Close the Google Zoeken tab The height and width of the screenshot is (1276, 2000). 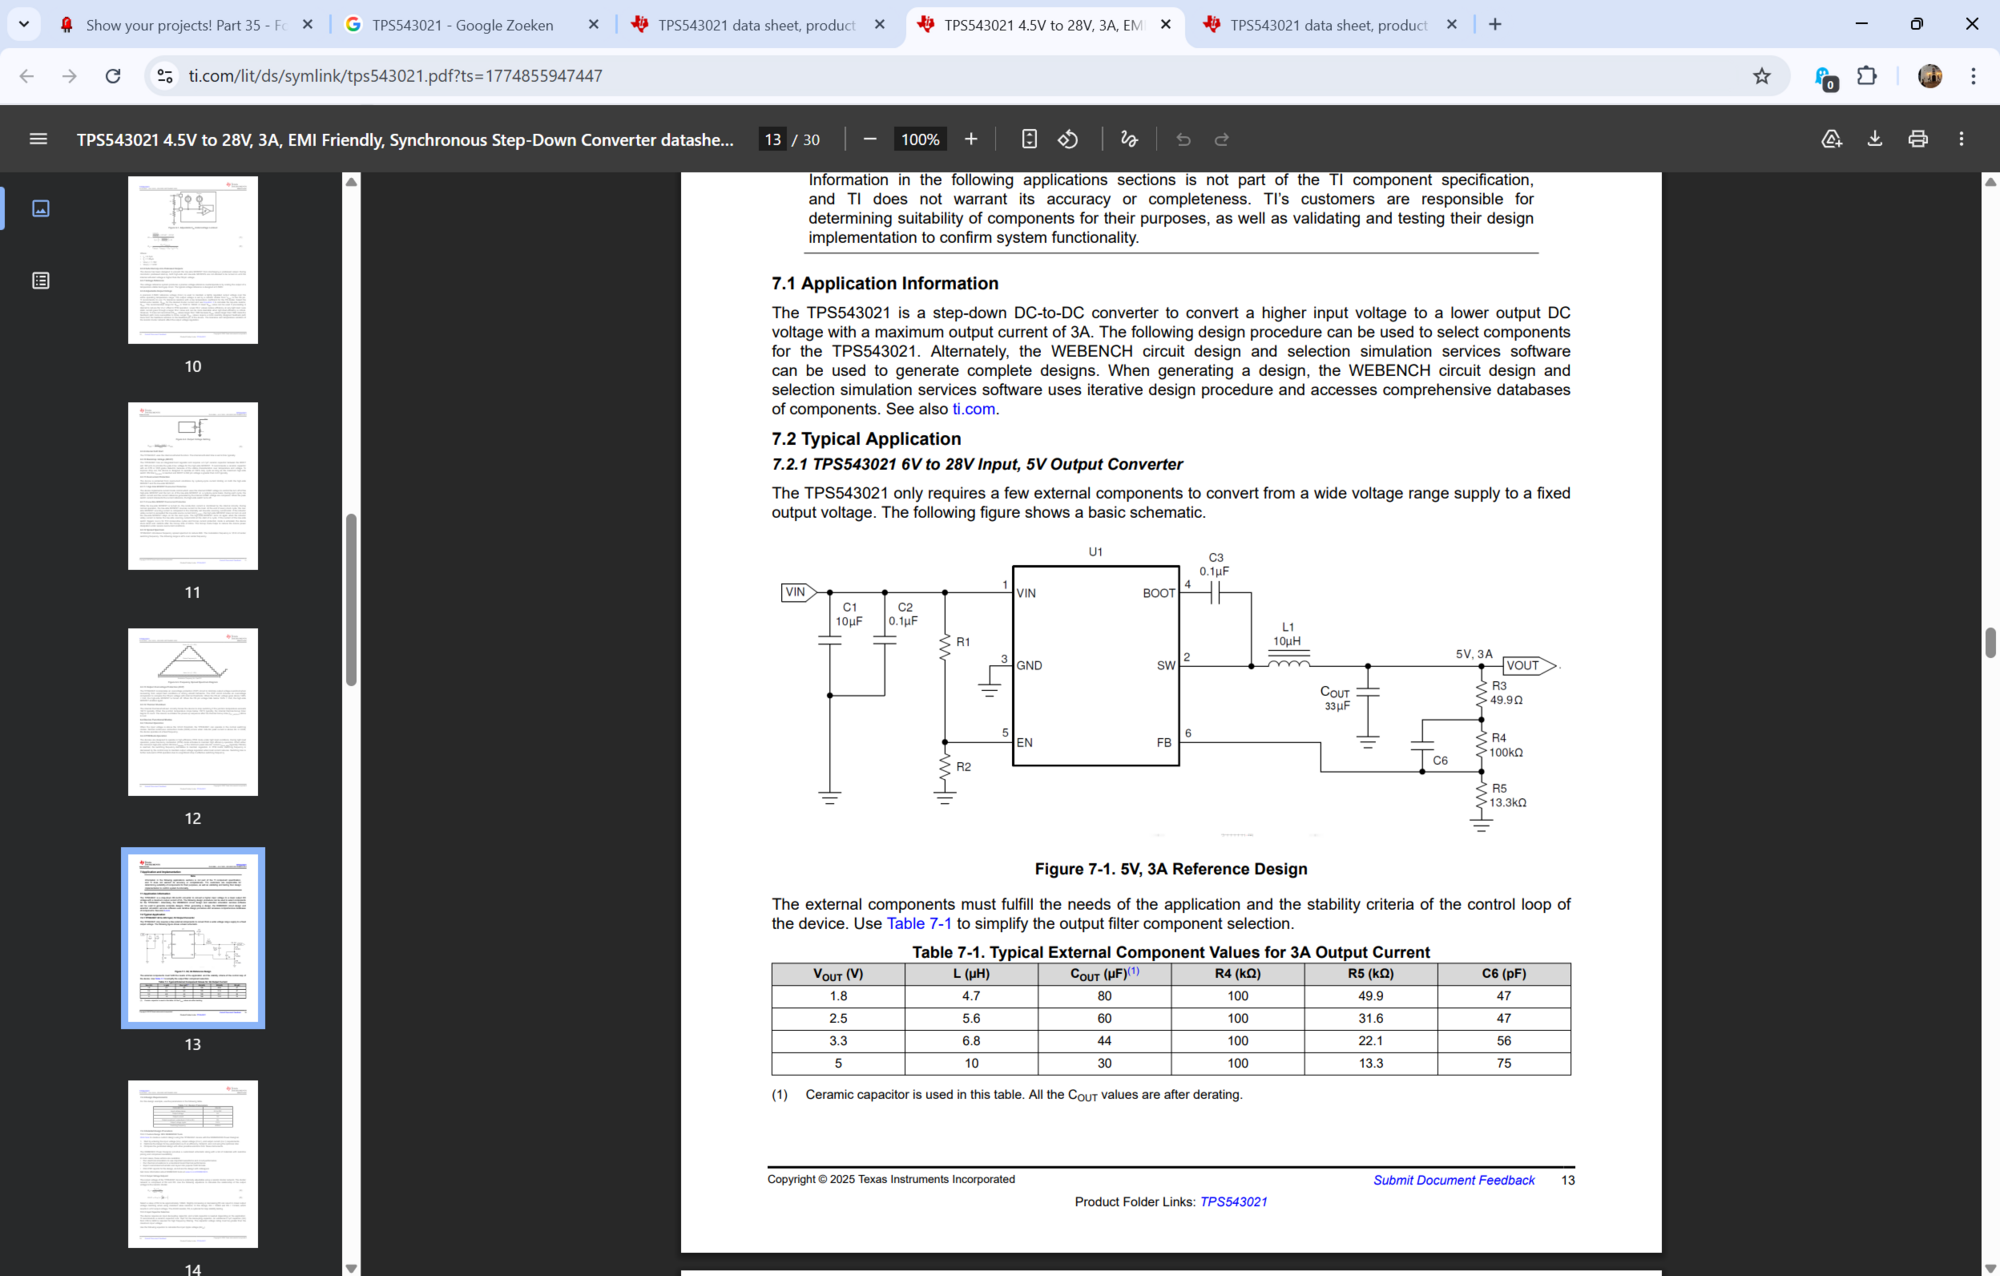[x=593, y=24]
